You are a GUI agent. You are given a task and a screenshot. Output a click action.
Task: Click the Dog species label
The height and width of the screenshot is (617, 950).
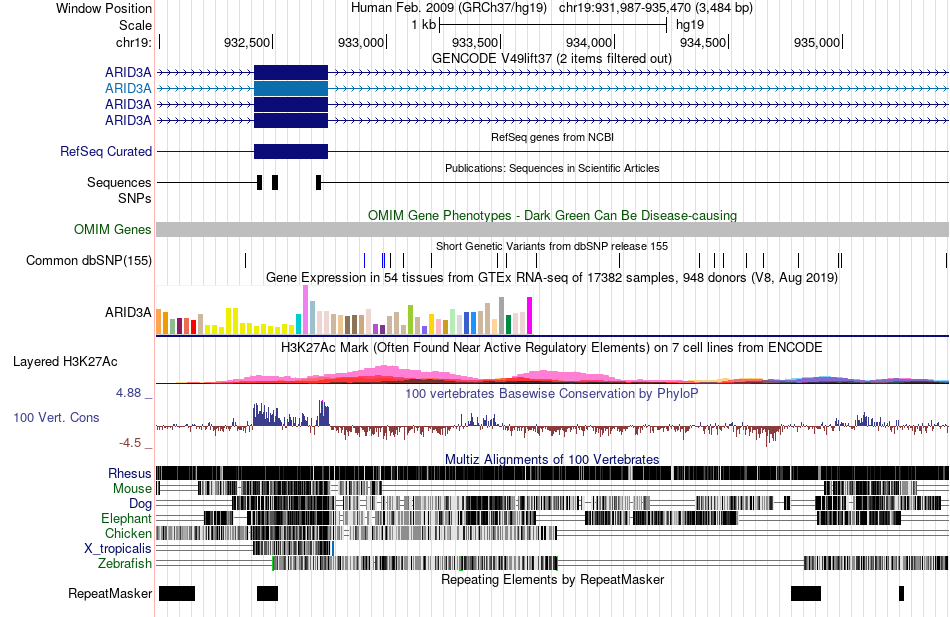coord(140,504)
